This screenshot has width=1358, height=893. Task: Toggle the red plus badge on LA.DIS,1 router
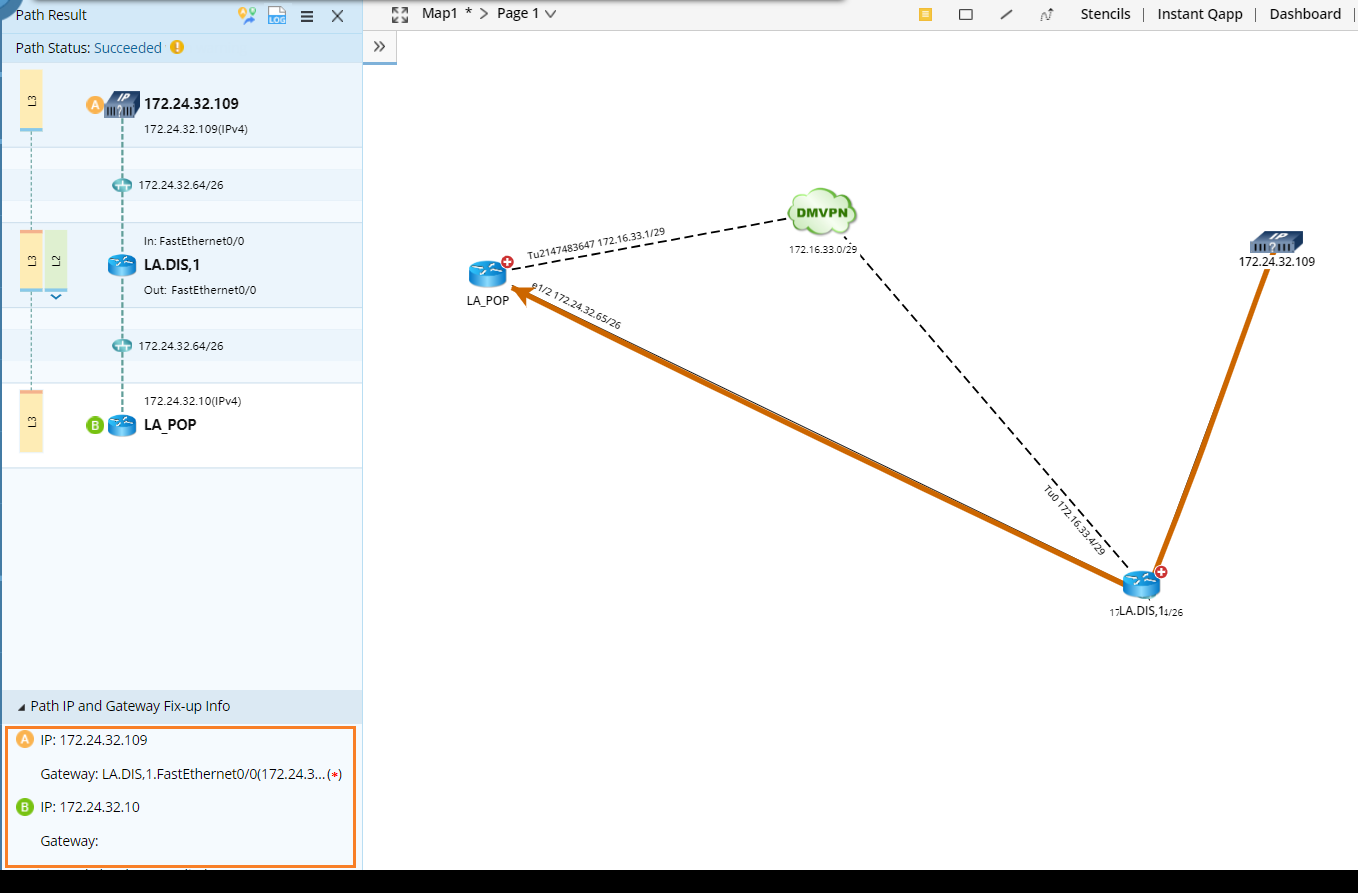coord(1159,571)
